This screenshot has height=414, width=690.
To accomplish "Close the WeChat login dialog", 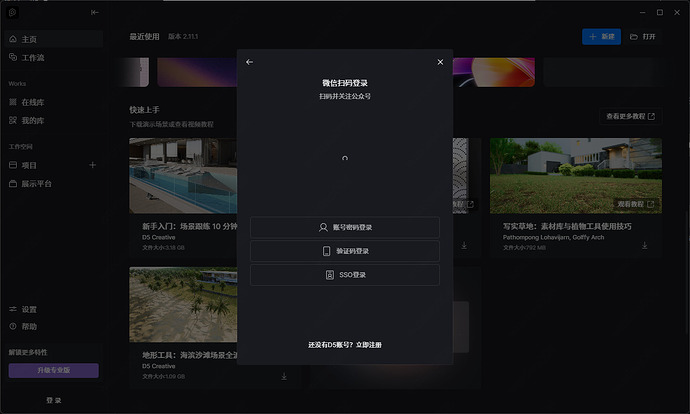I will (x=440, y=62).
